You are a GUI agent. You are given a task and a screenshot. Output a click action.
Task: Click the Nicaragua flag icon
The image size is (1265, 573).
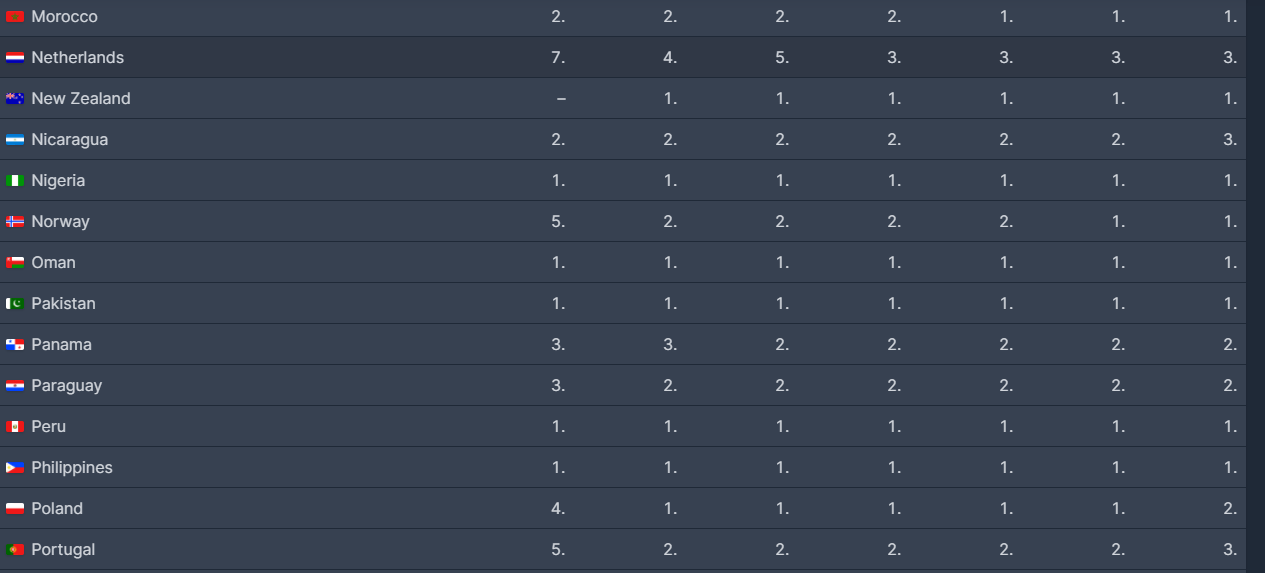click(15, 140)
